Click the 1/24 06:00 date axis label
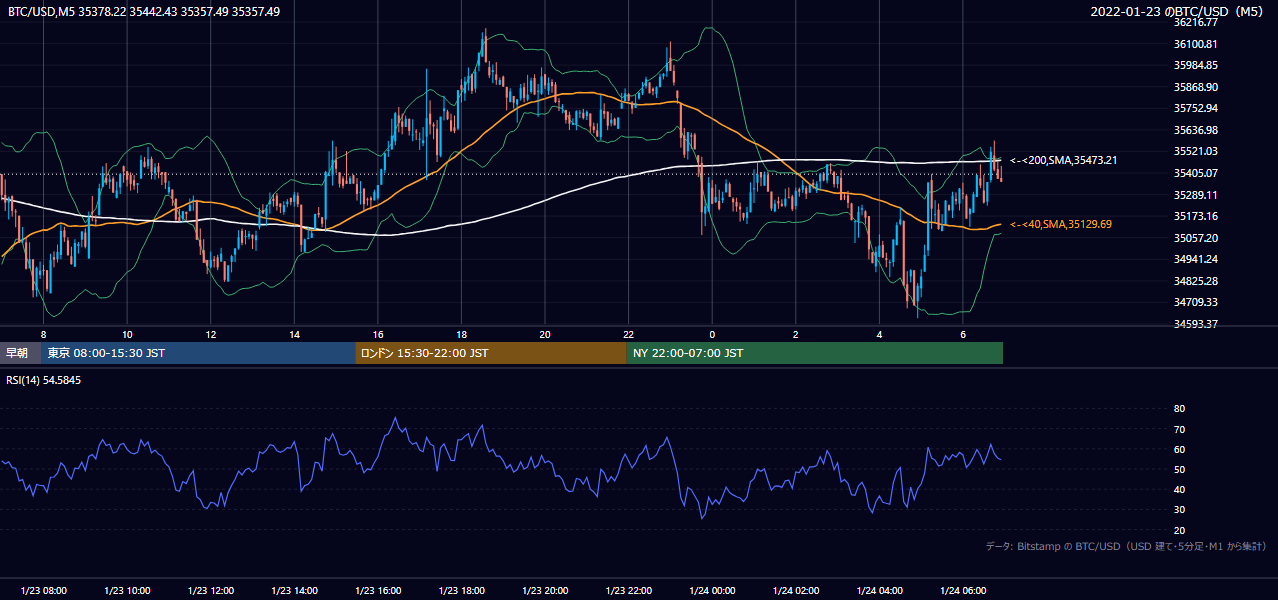This screenshot has height=600, width=1278. 963,591
